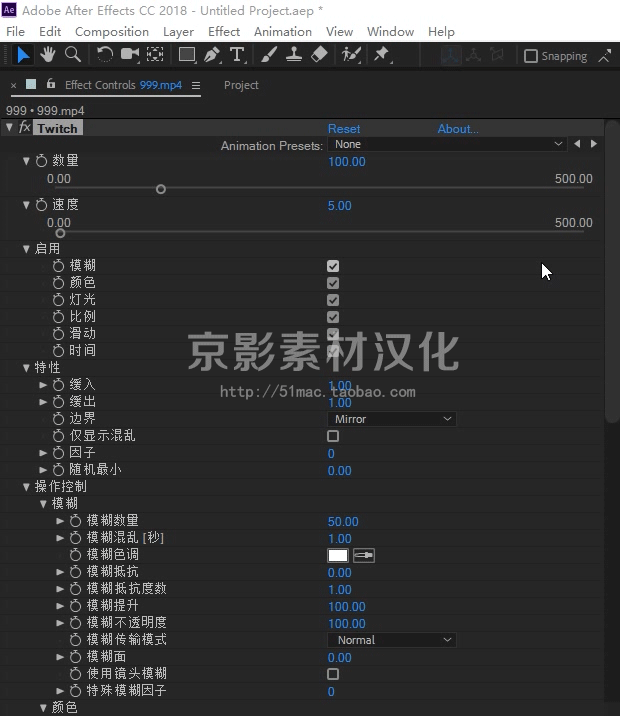Click the Effect Controls vertical scrollbar
The width and height of the screenshot is (620, 716).
tap(611, 272)
